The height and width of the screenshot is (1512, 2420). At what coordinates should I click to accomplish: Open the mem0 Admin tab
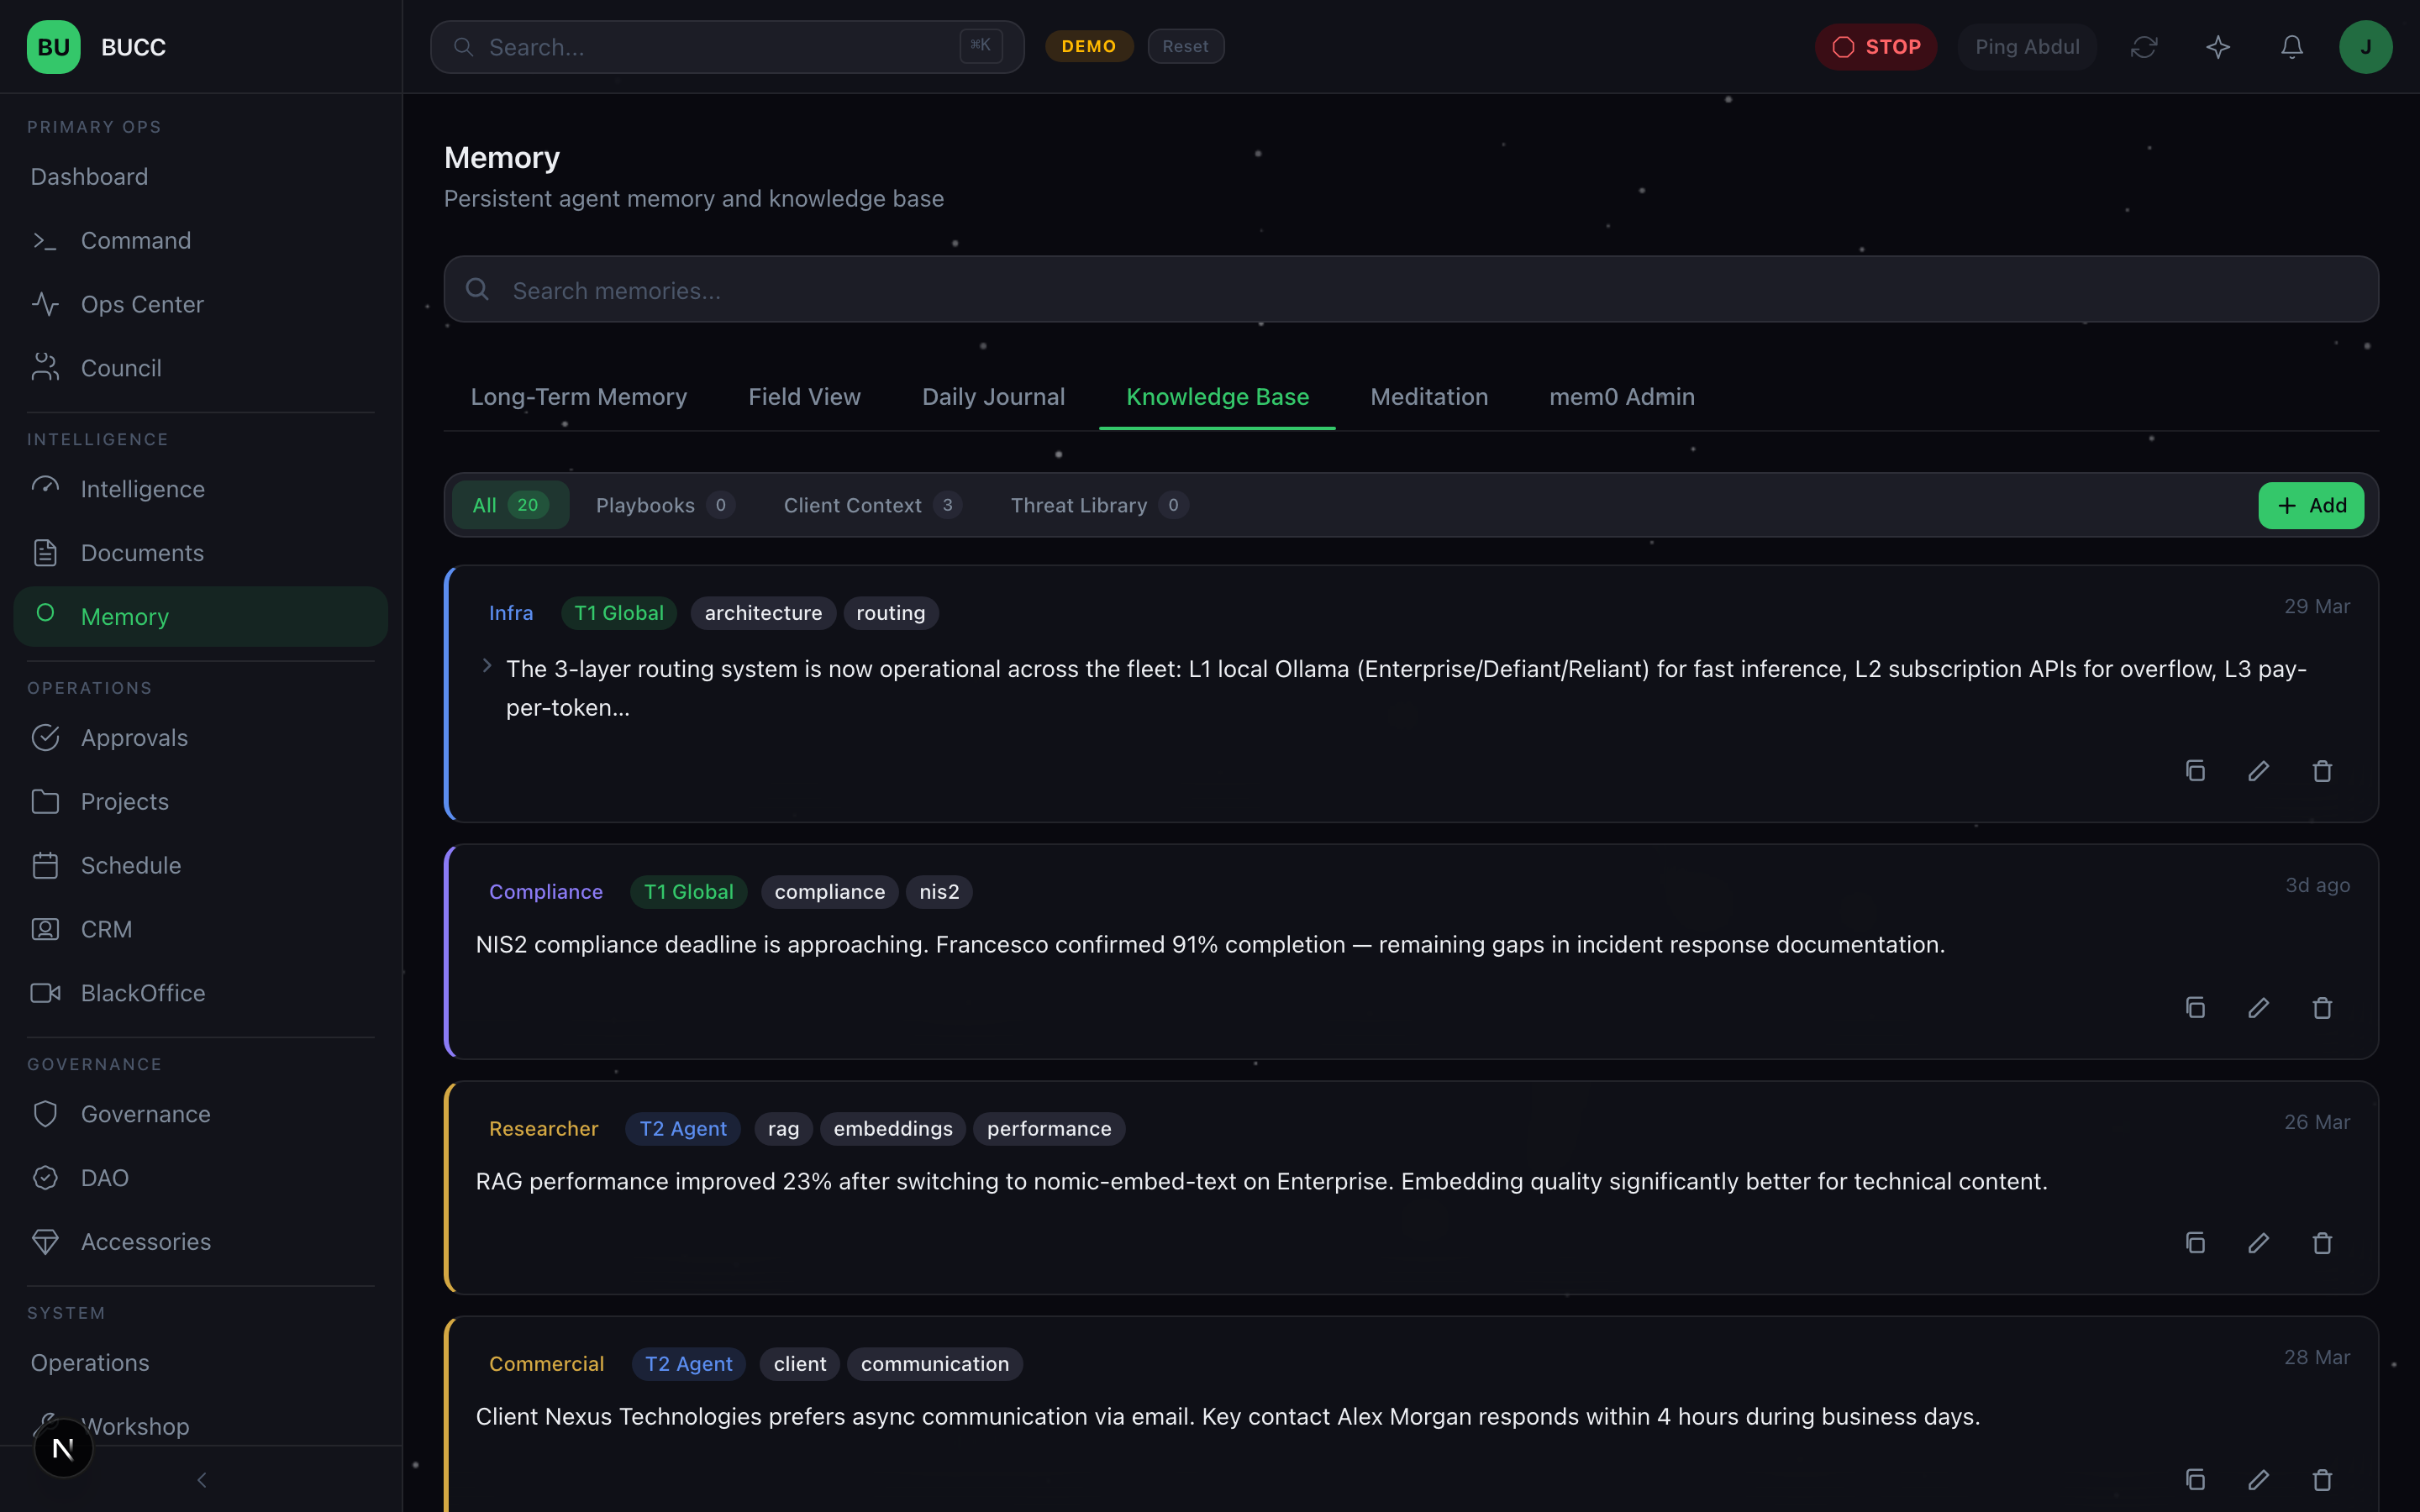click(x=1621, y=397)
